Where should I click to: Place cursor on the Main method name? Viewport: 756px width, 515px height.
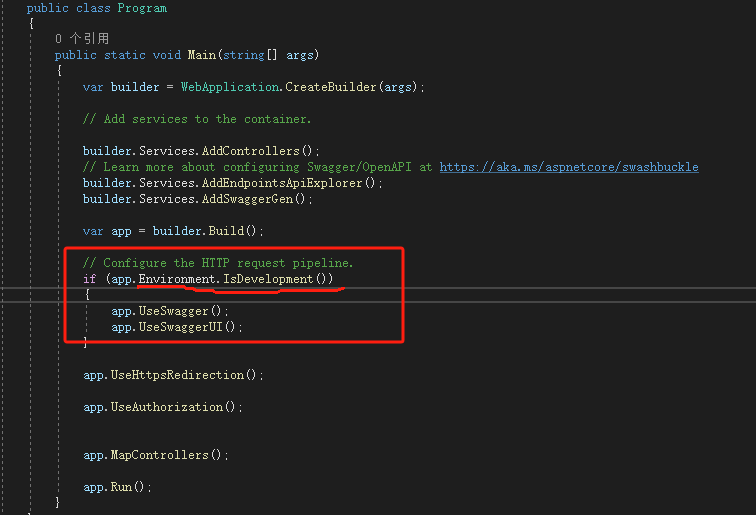(203, 55)
